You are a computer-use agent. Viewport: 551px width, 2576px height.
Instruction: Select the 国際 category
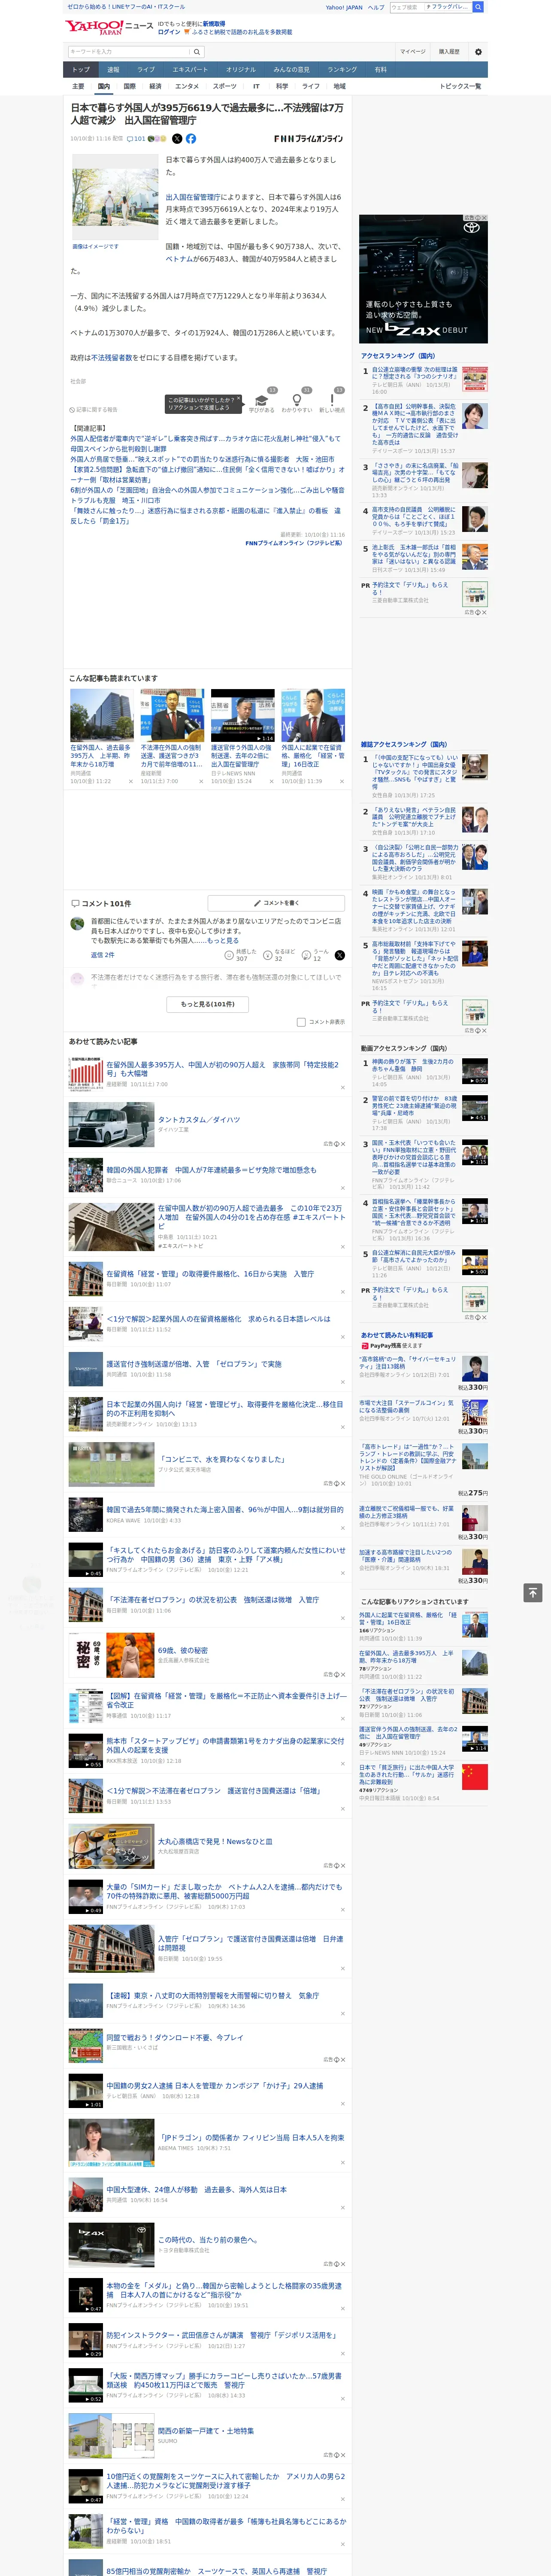[129, 86]
